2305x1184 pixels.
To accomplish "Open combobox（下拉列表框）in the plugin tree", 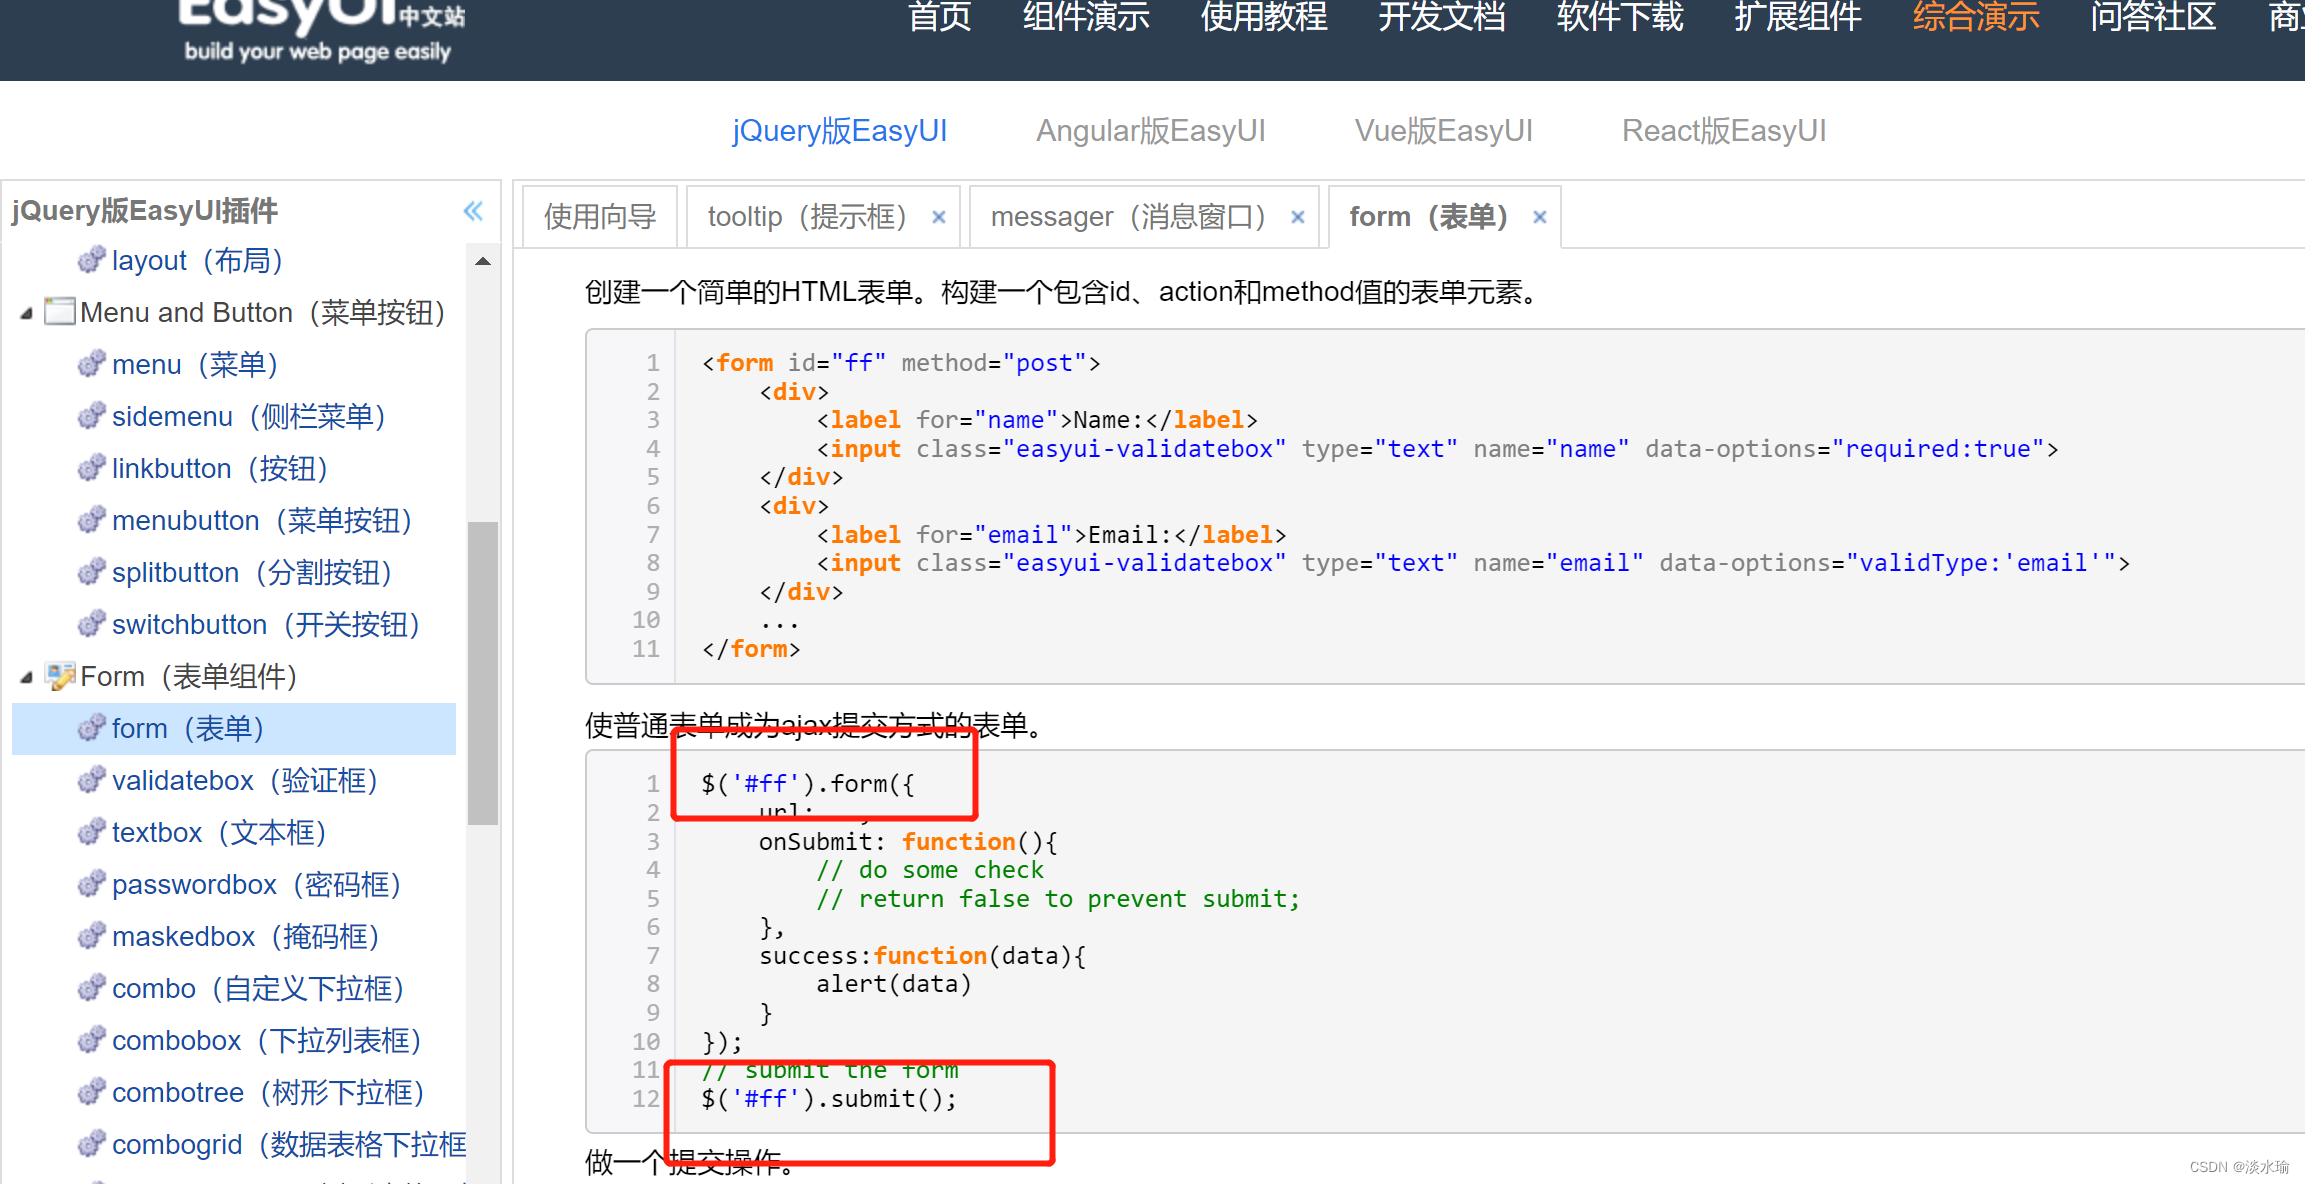I will coord(267,1040).
